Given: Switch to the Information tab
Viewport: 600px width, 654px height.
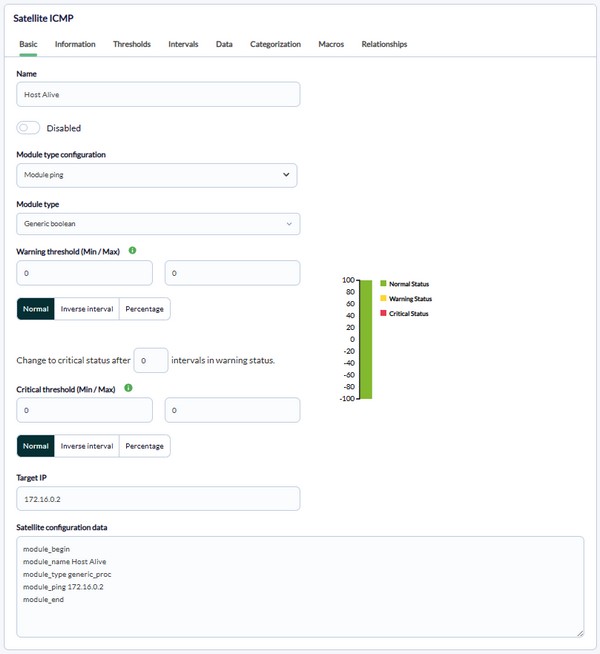Looking at the screenshot, I should 75,44.
